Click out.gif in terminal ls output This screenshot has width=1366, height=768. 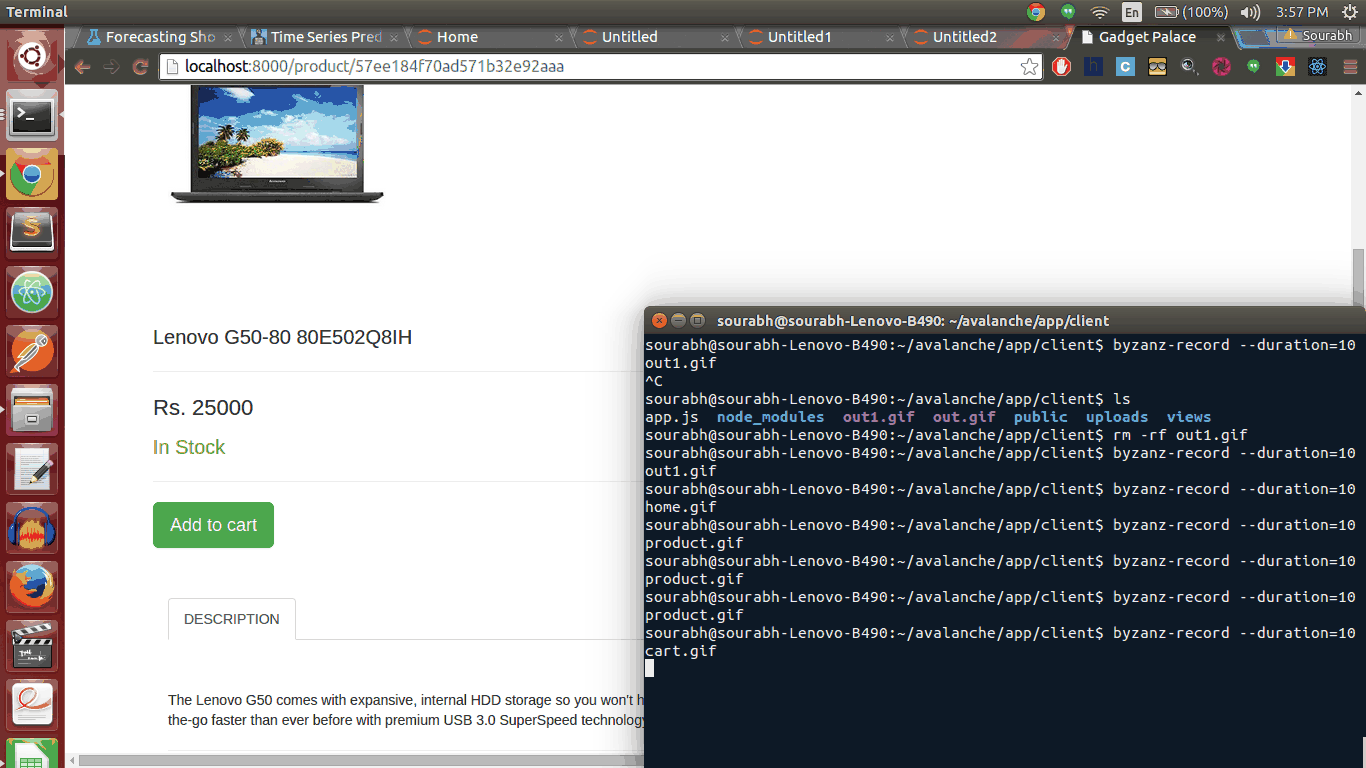click(964, 417)
